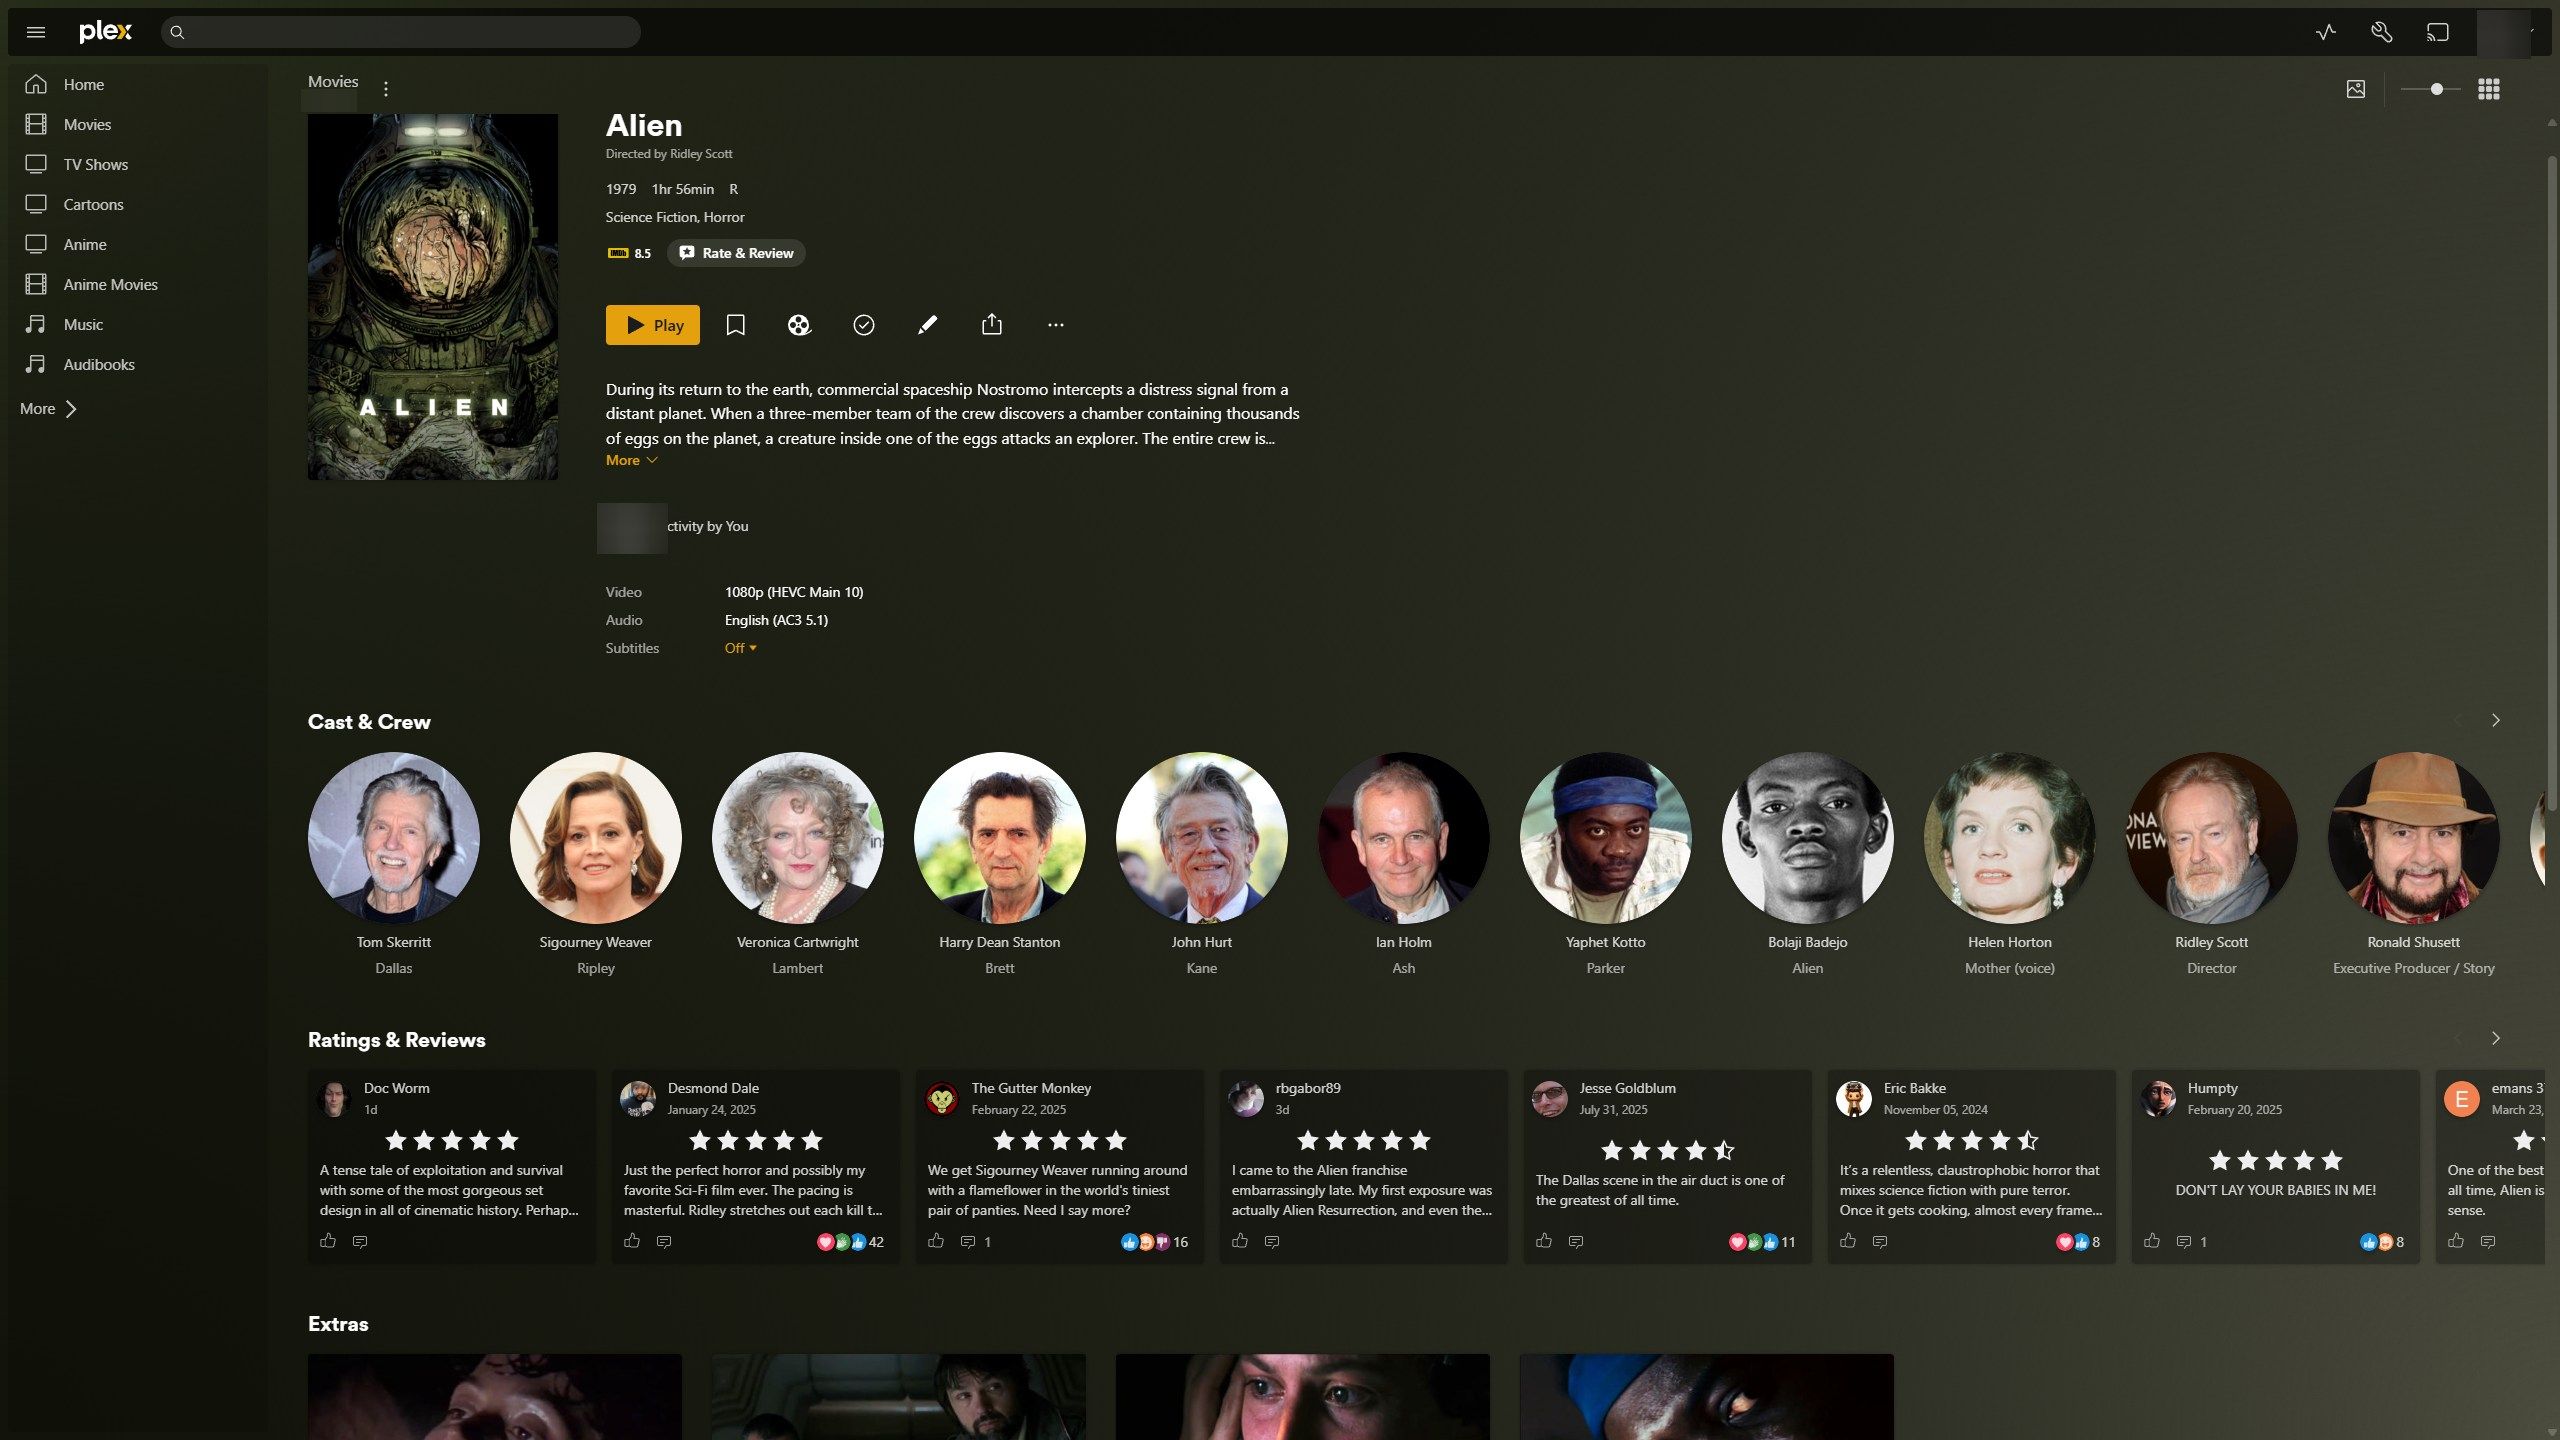The height and width of the screenshot is (1440, 2560).
Task: Open the user account avatar menu
Action: 2505,33
